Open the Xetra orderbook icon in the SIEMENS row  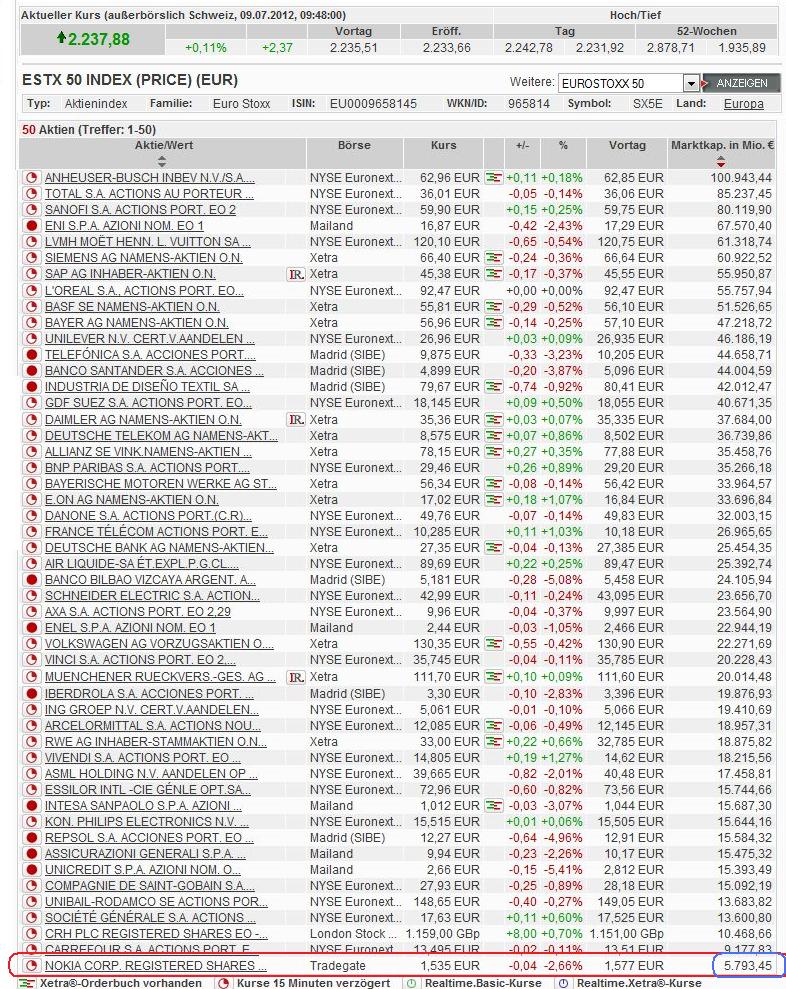tap(493, 258)
